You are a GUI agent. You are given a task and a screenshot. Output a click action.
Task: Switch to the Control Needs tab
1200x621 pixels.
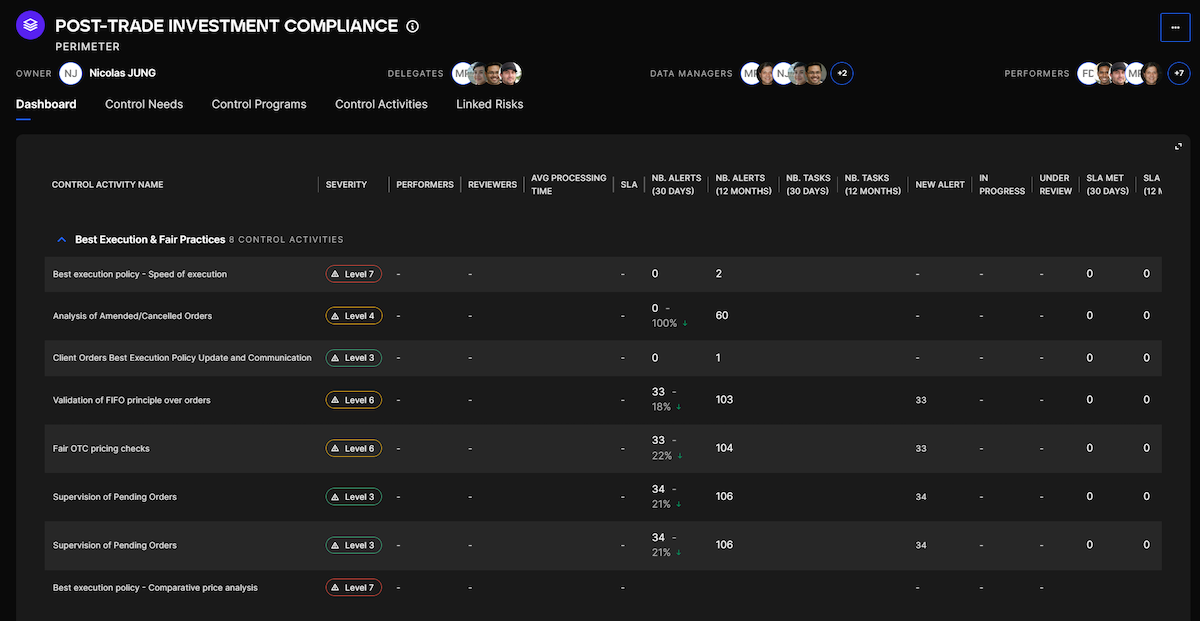tap(144, 104)
